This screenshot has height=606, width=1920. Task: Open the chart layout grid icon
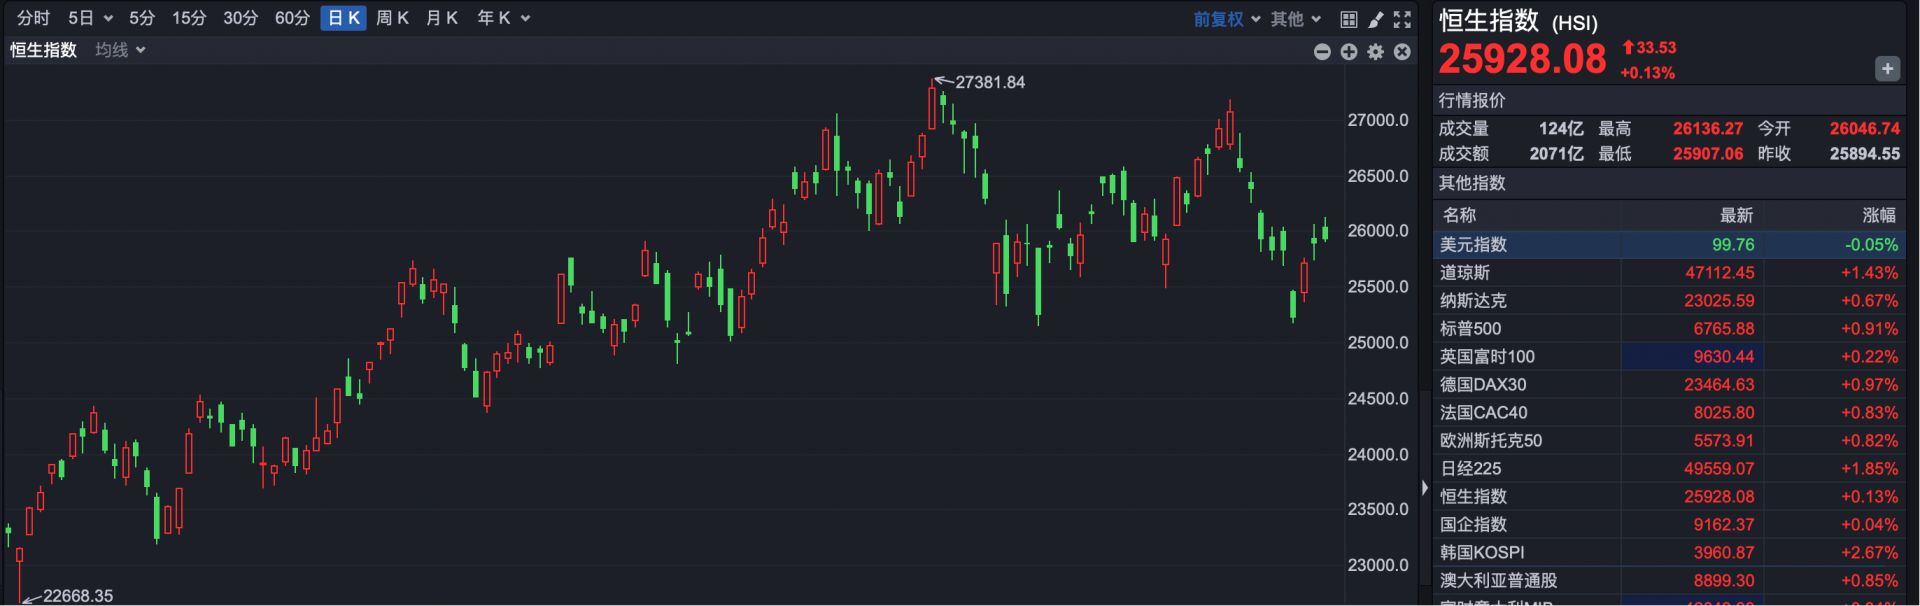(x=1348, y=19)
